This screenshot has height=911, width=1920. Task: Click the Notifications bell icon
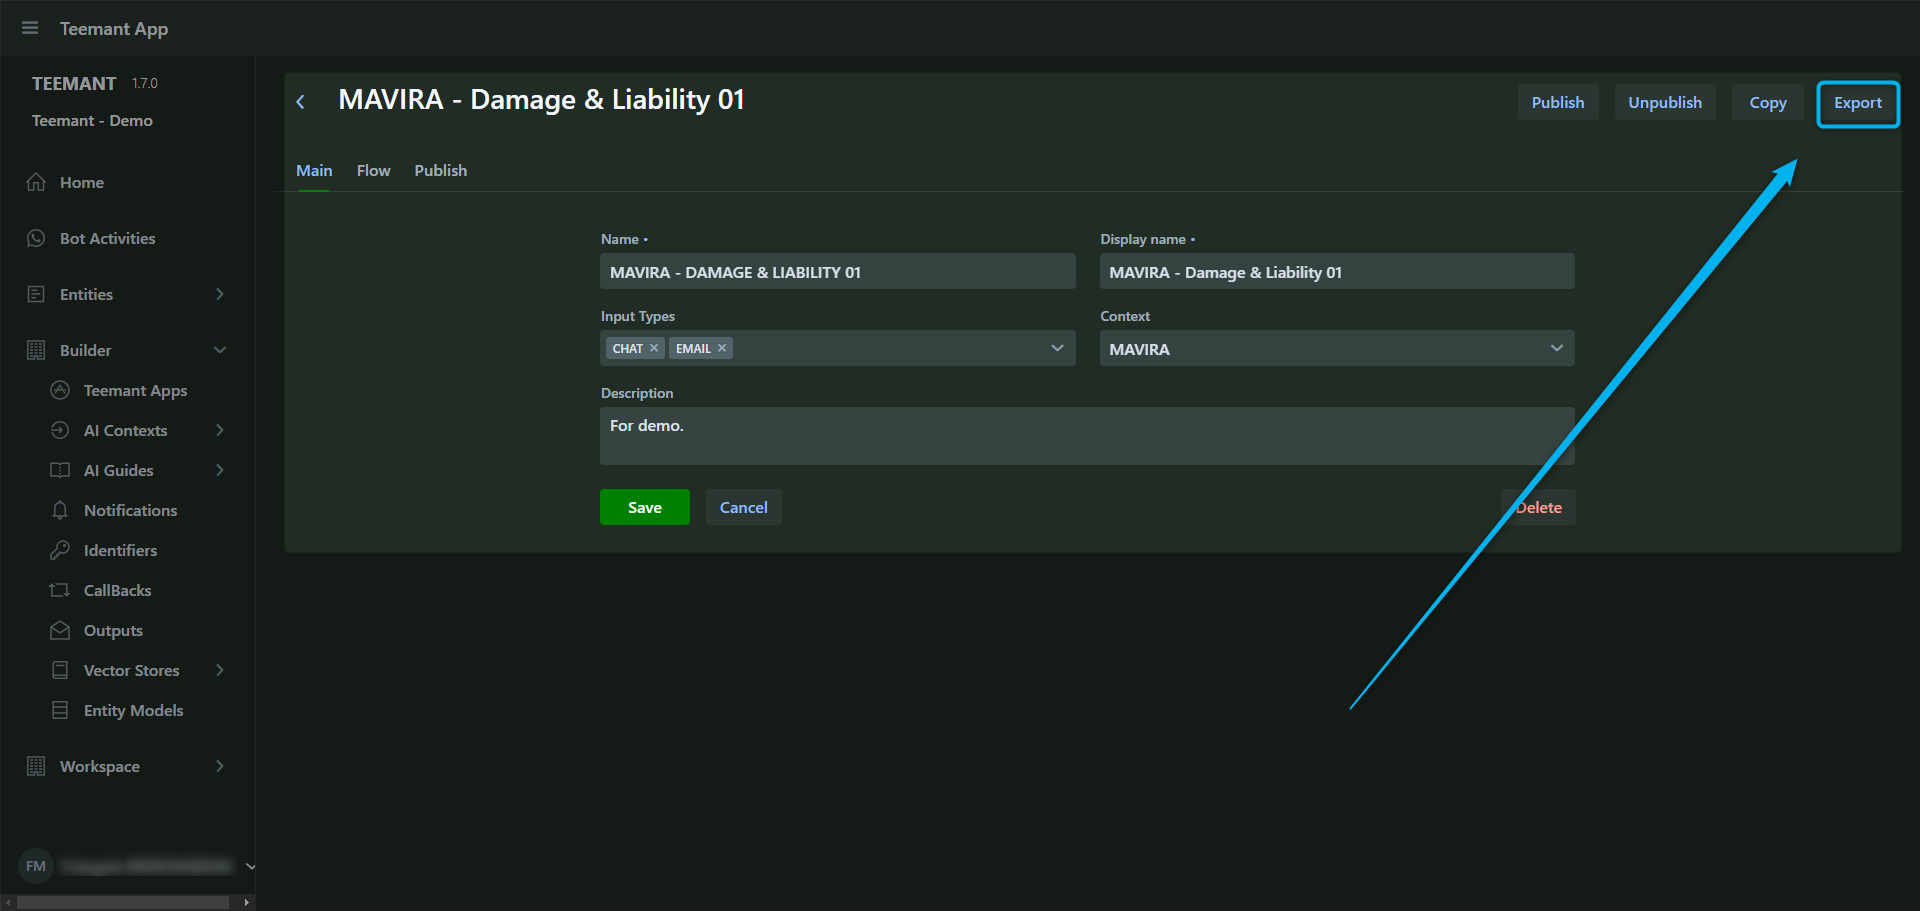point(60,510)
